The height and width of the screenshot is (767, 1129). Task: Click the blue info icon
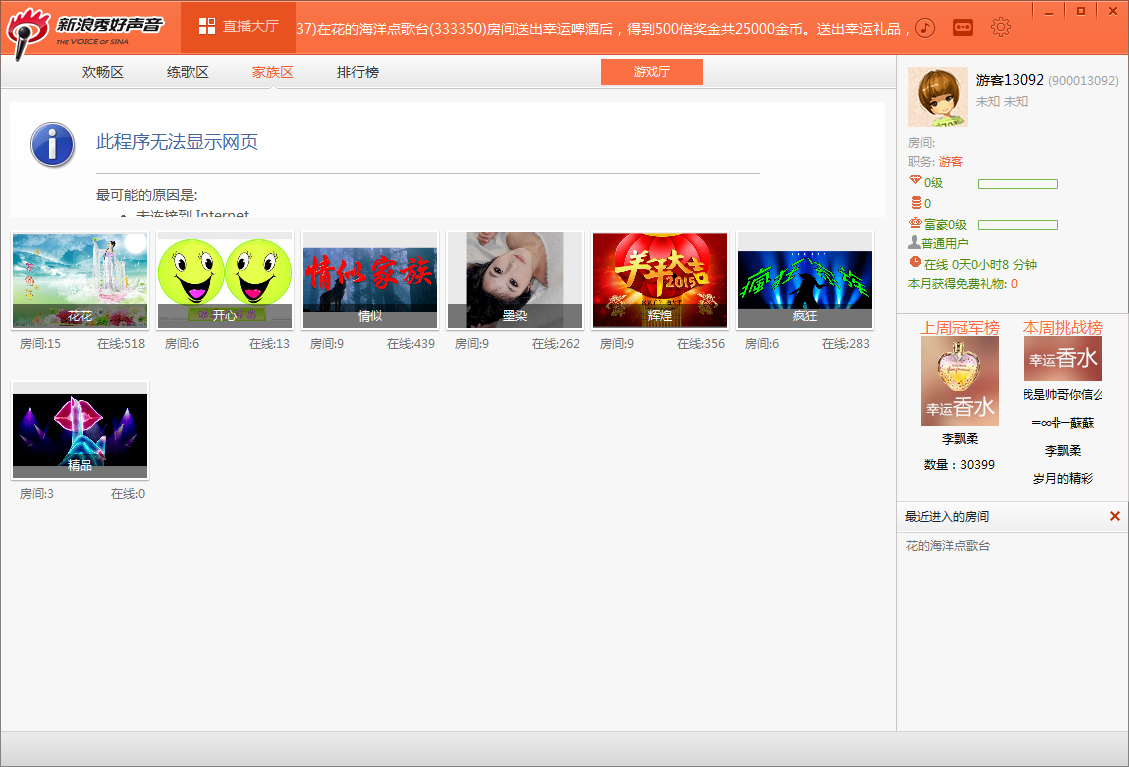[52, 145]
